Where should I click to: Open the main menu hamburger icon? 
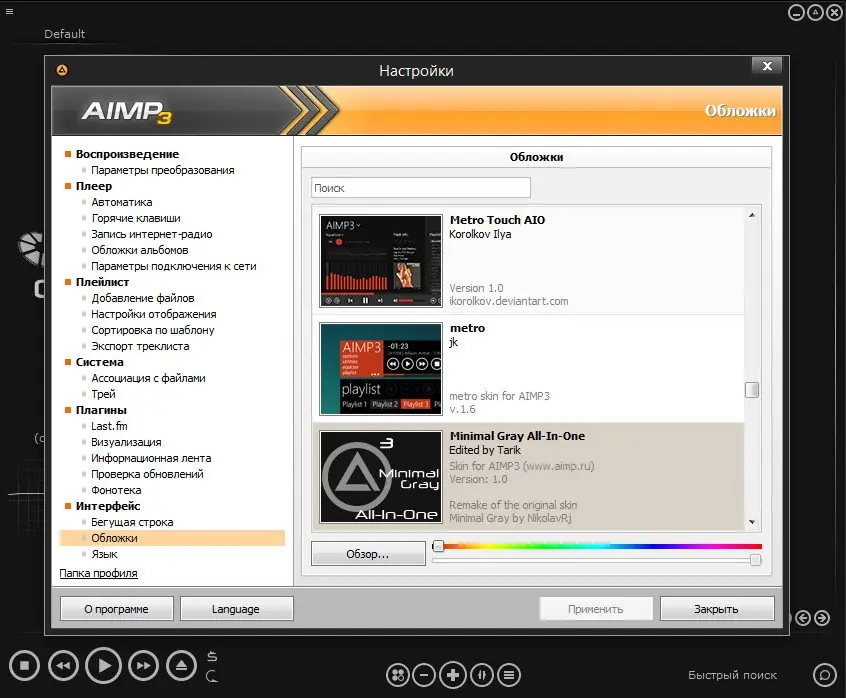(9, 11)
